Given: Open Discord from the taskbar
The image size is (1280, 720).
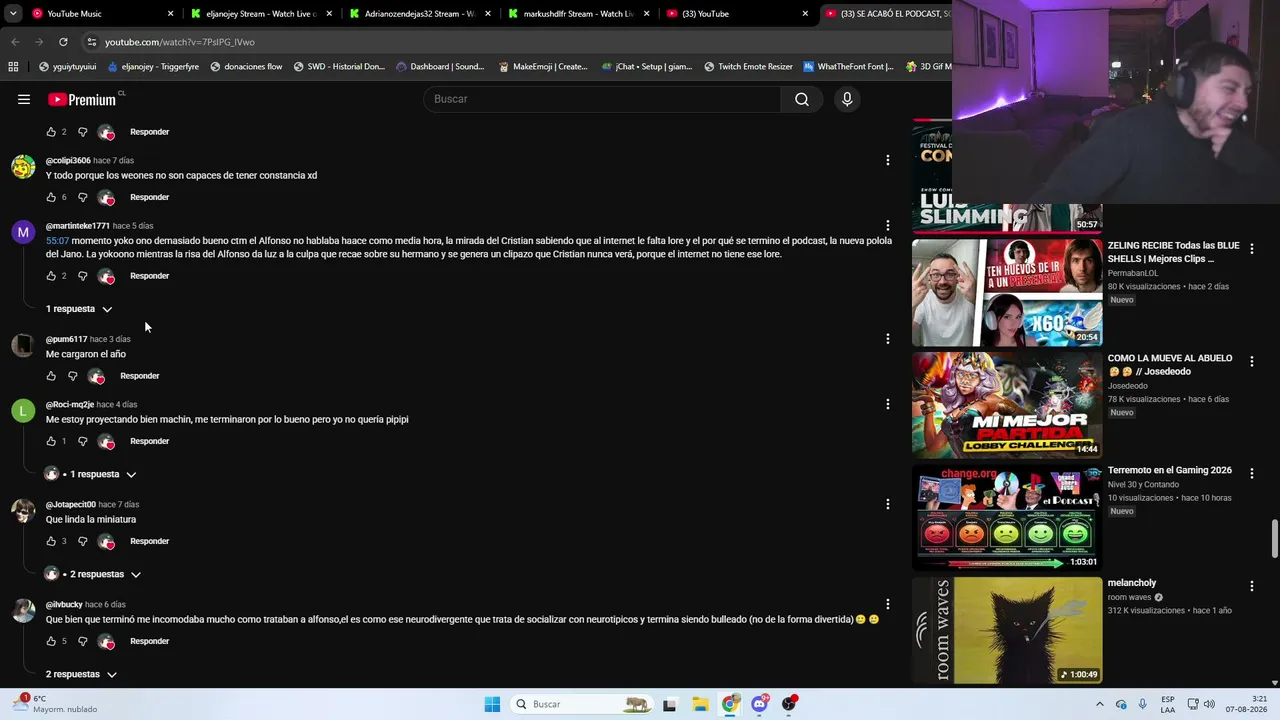Looking at the screenshot, I should [x=759, y=704].
